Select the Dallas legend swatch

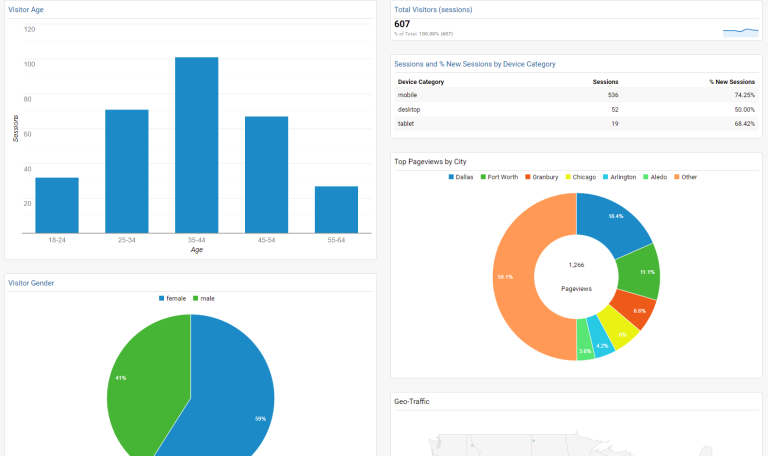point(451,177)
